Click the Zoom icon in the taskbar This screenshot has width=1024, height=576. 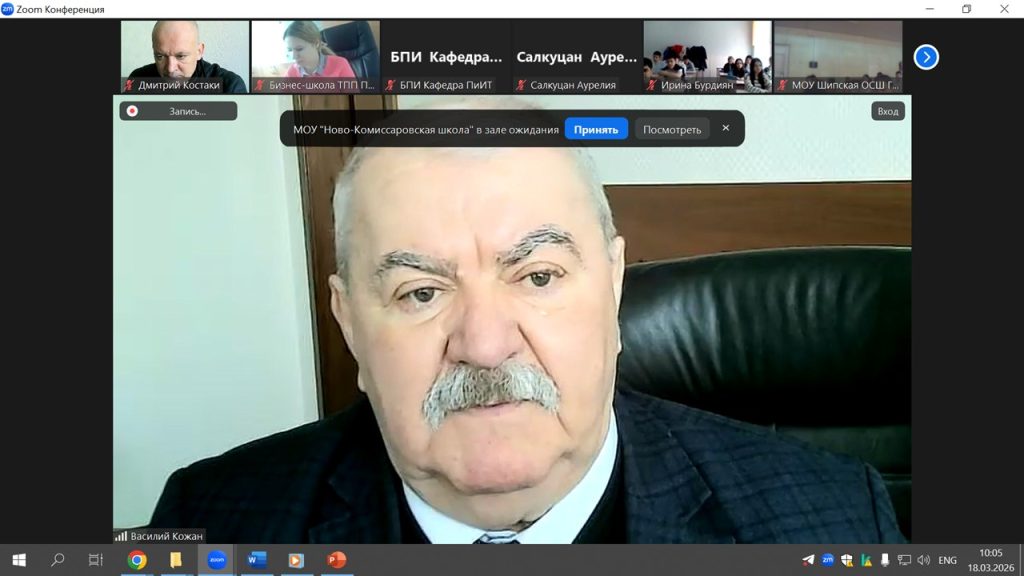tap(216, 560)
